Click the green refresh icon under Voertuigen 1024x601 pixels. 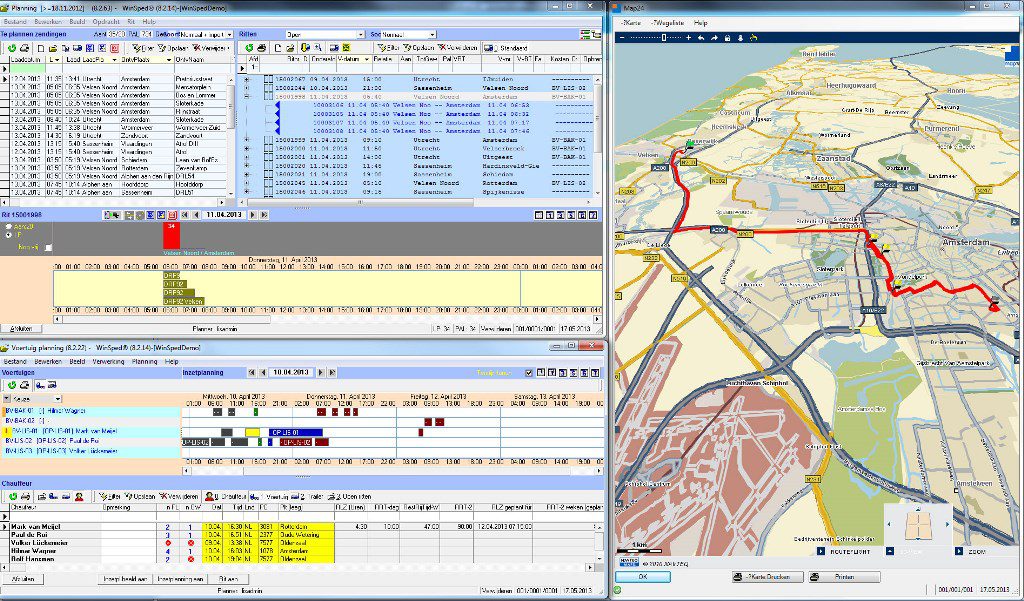click(x=10, y=385)
